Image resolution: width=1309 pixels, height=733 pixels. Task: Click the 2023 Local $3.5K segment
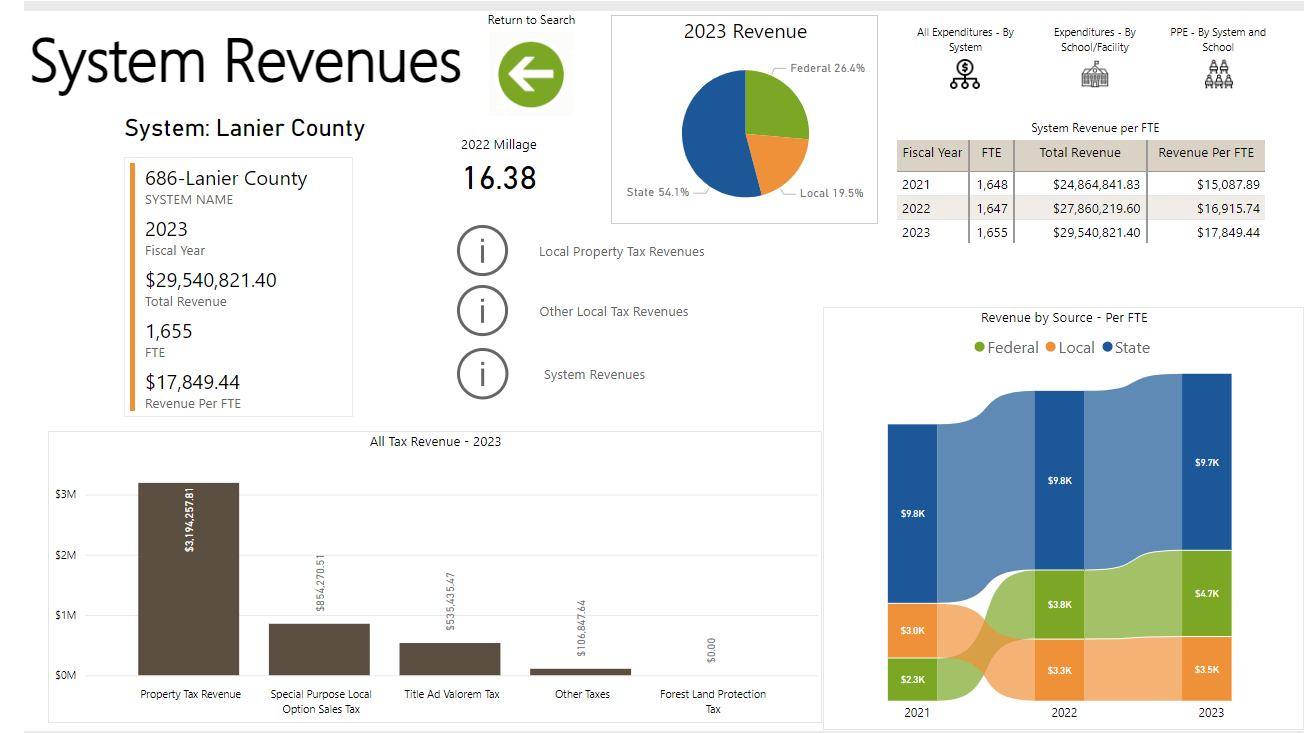pos(1206,669)
